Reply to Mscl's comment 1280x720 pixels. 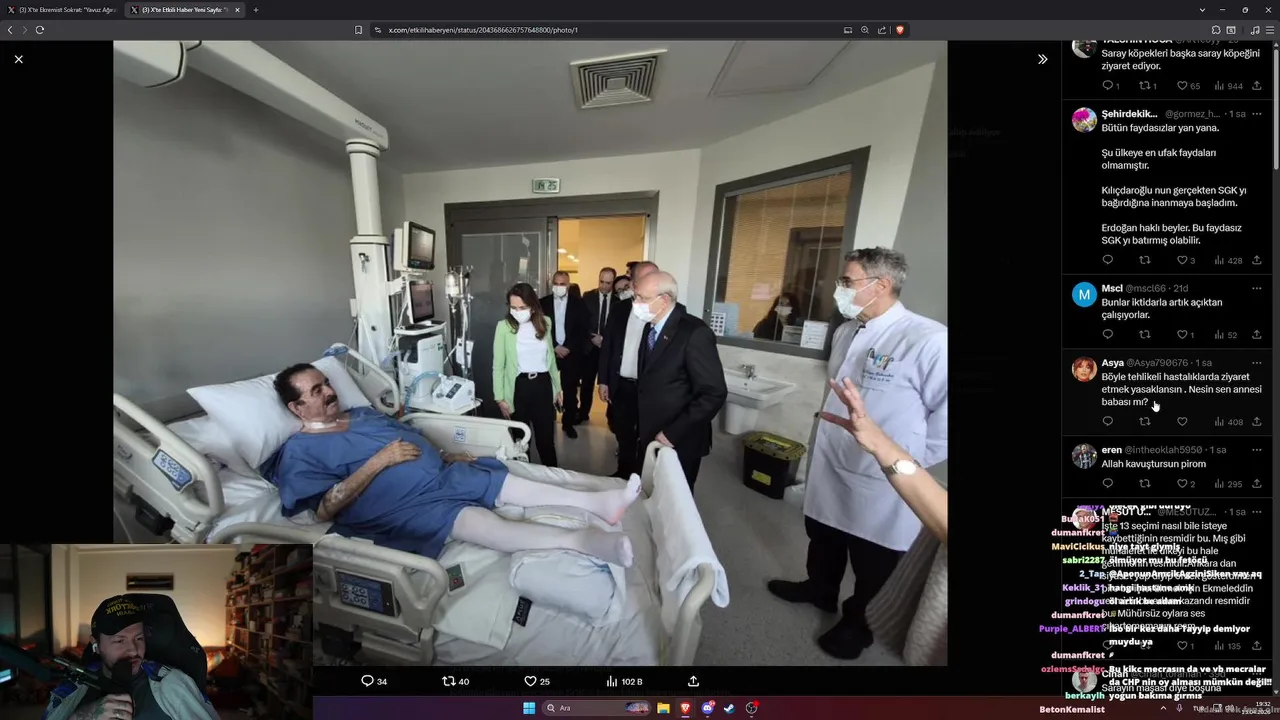point(1107,334)
